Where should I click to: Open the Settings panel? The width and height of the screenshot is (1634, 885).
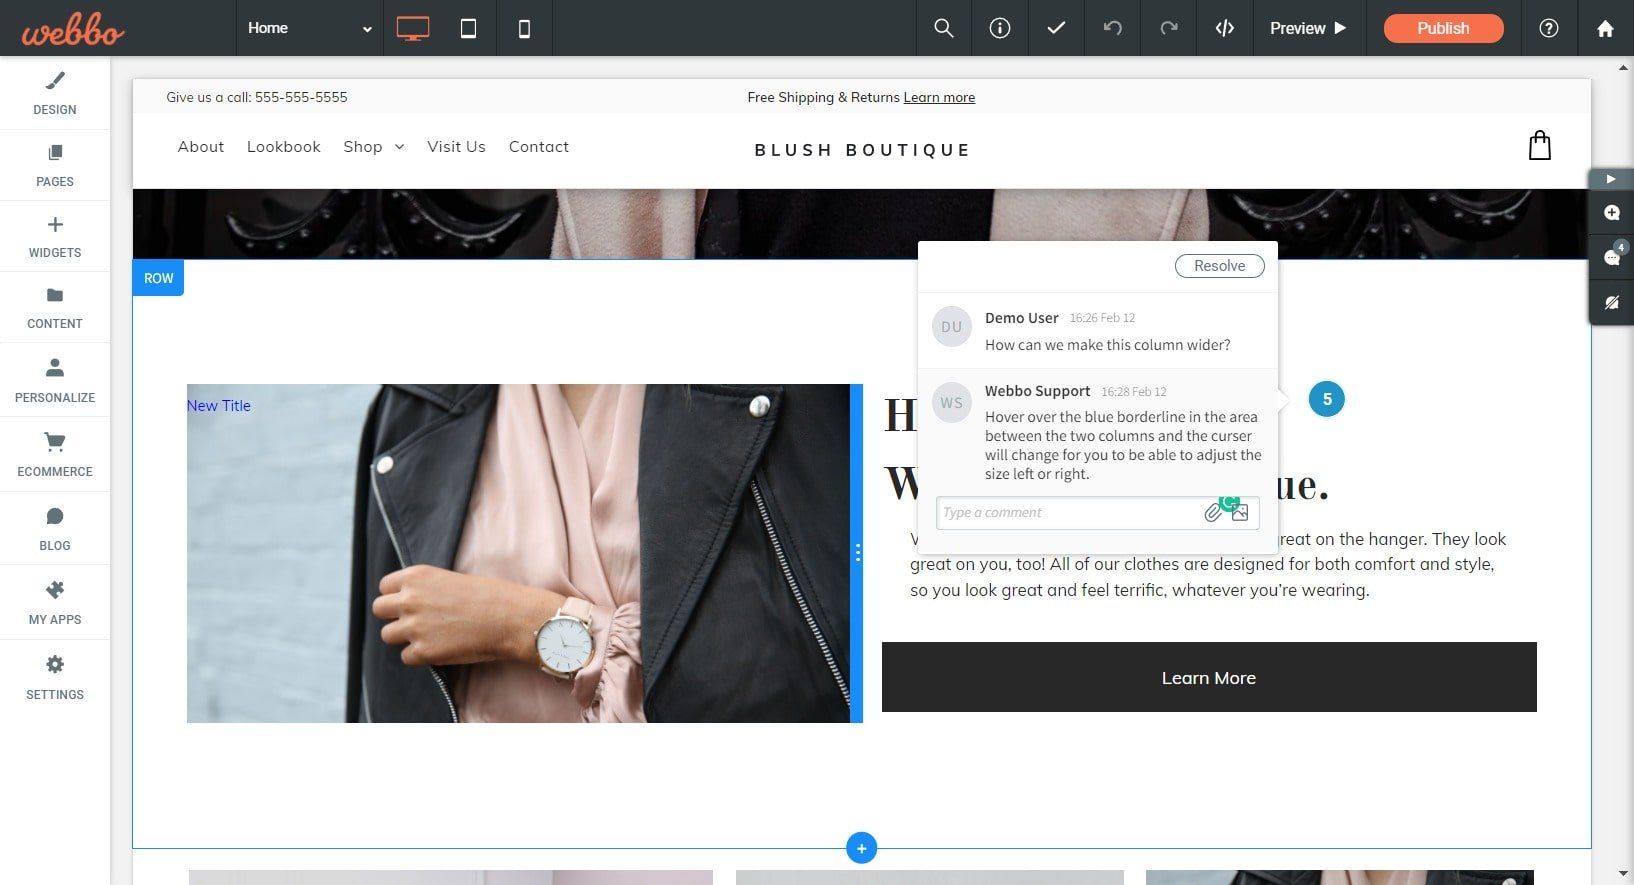click(55, 677)
